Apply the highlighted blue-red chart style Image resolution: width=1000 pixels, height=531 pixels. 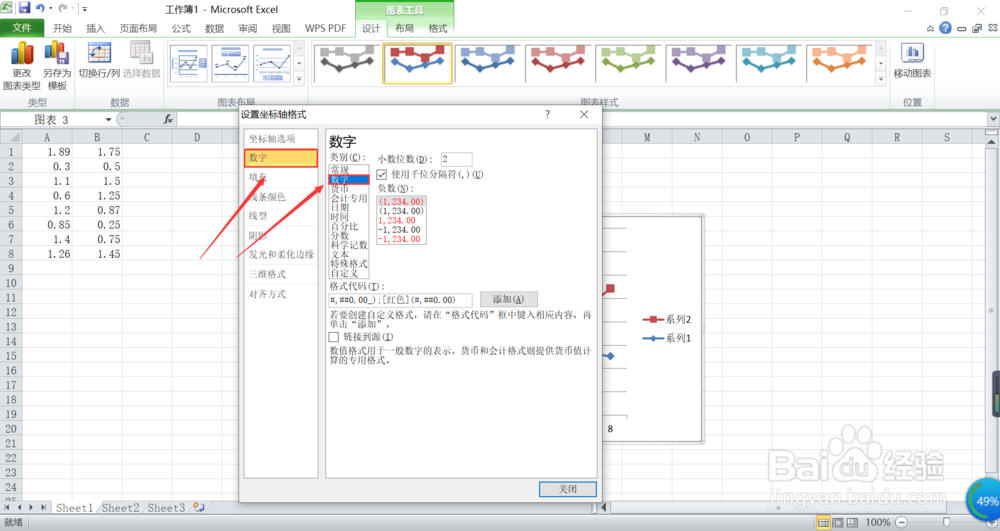tap(417, 63)
